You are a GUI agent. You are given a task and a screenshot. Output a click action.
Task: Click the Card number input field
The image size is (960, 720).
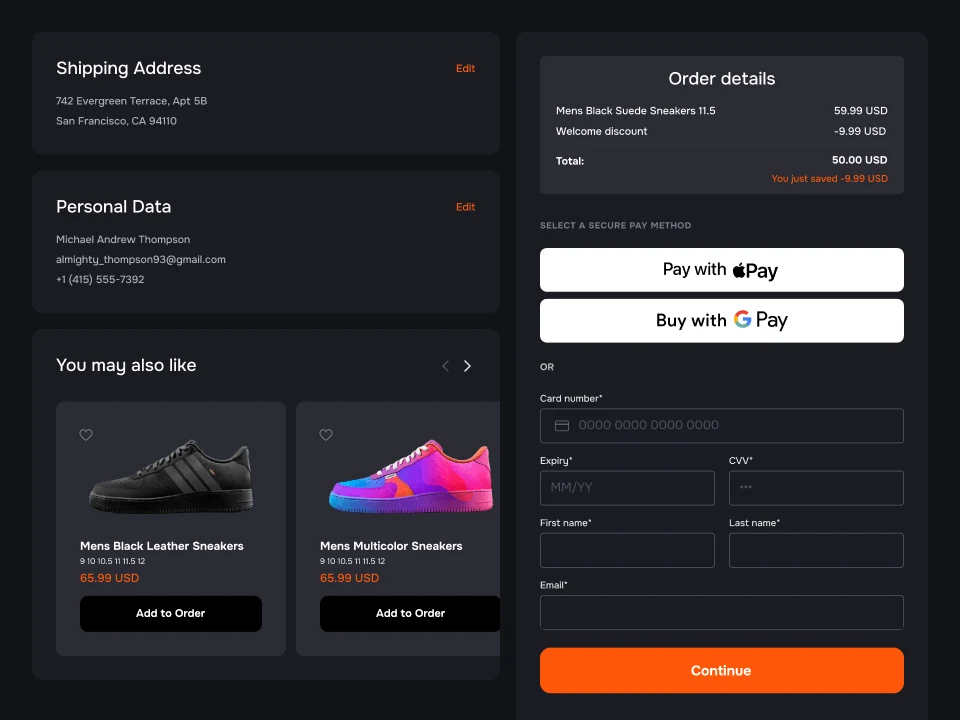coord(721,425)
